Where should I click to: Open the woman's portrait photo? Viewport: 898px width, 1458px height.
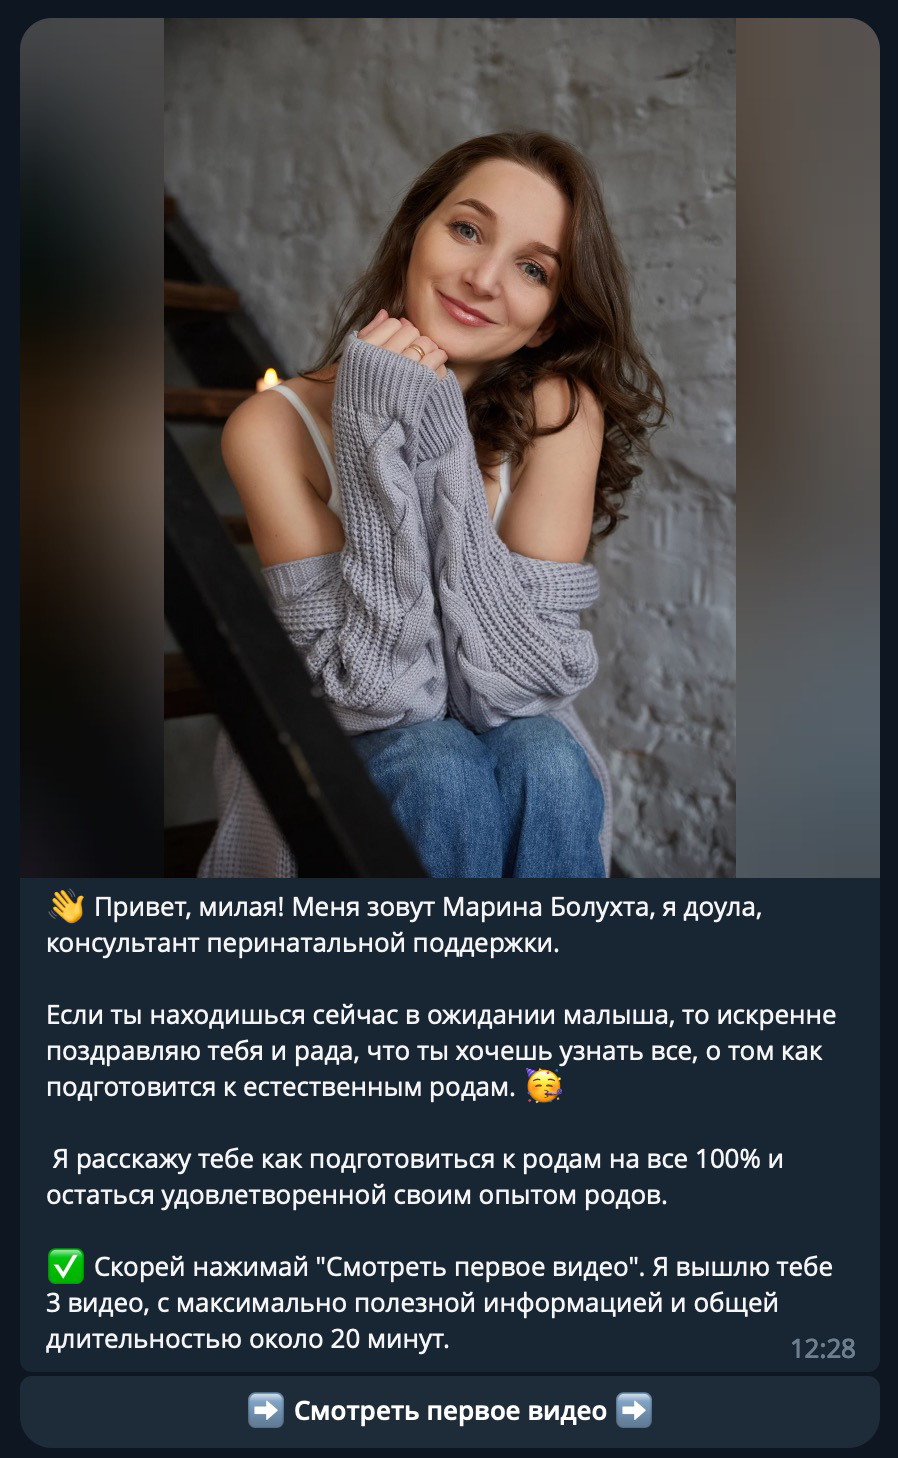click(x=450, y=448)
